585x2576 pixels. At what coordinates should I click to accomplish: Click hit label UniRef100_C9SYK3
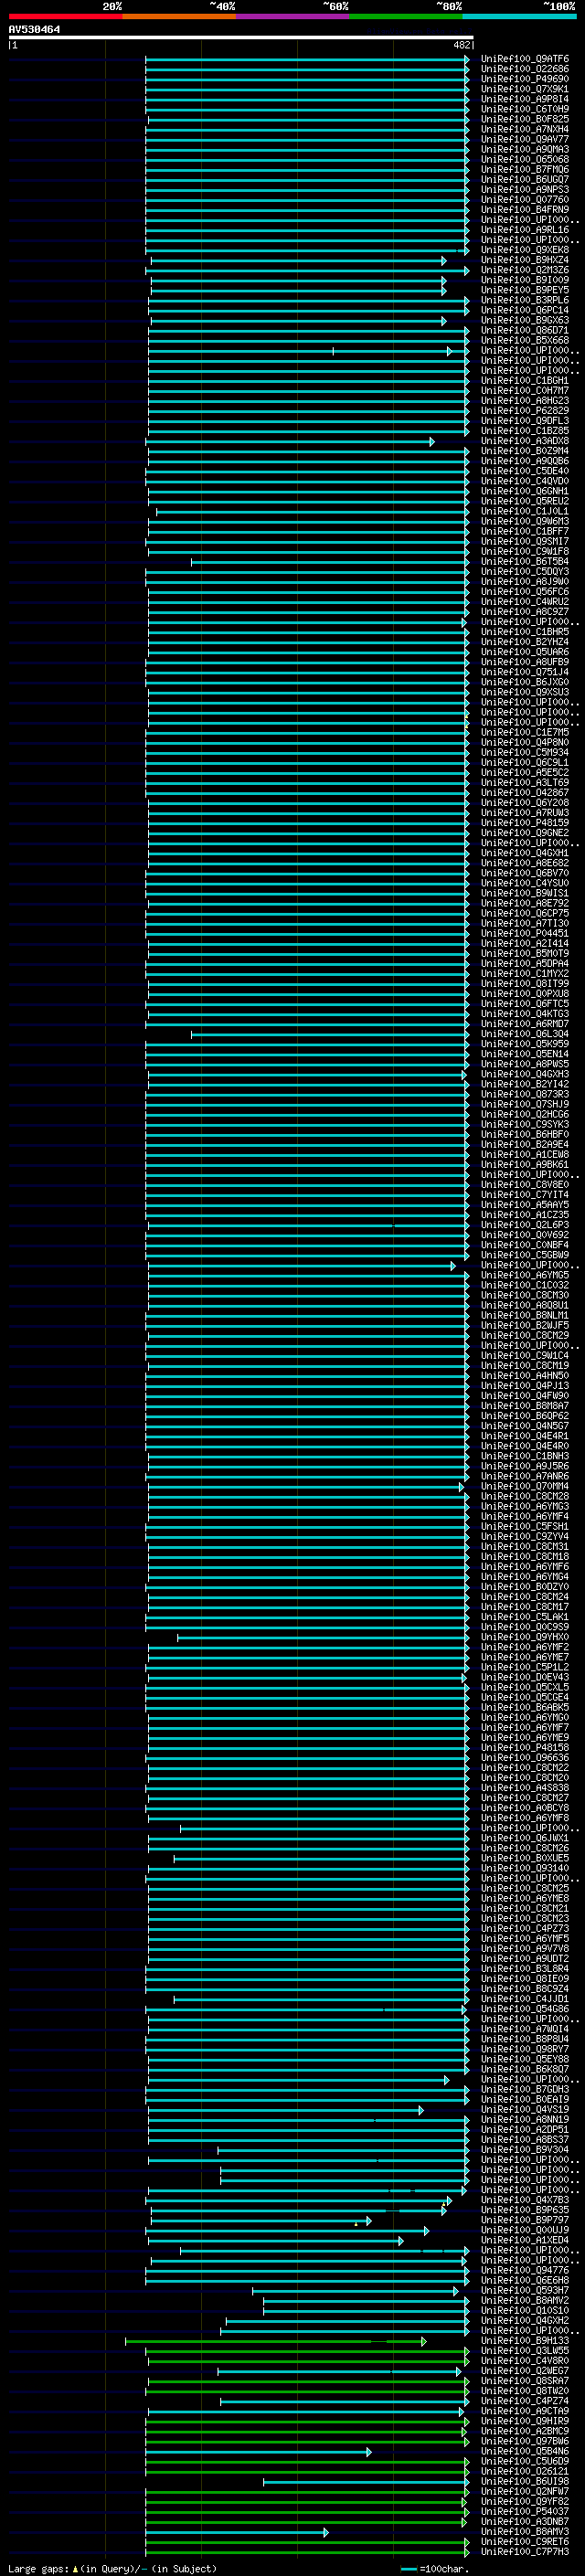(x=525, y=1125)
